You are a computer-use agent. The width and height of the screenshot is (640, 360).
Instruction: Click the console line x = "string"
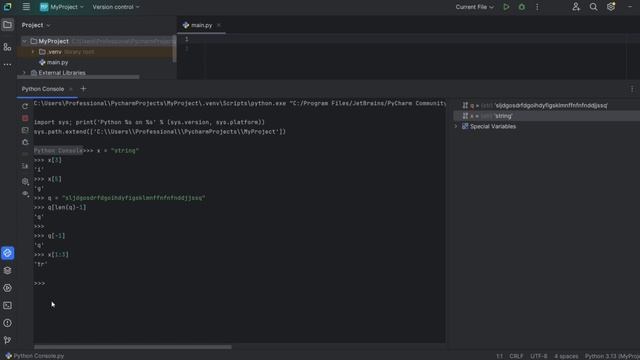click(x=118, y=151)
